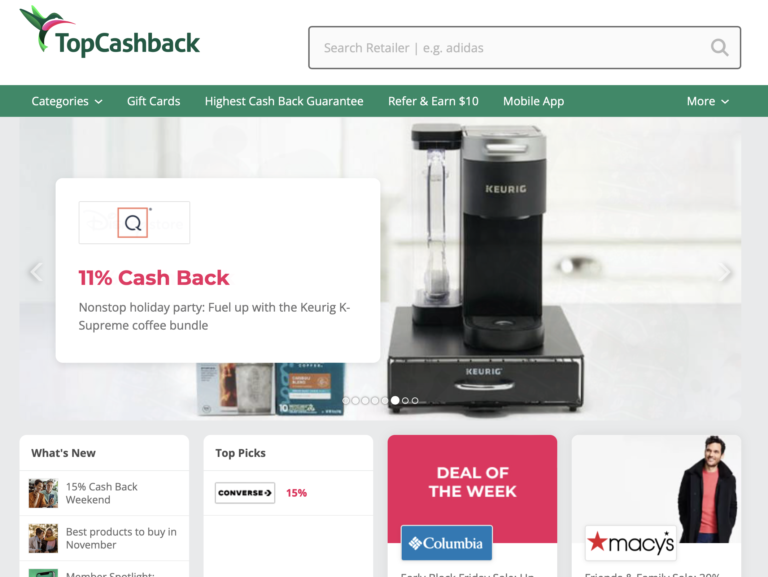Expand the More menu dropdown
Screen dimensions: 768x577
tap(708, 101)
